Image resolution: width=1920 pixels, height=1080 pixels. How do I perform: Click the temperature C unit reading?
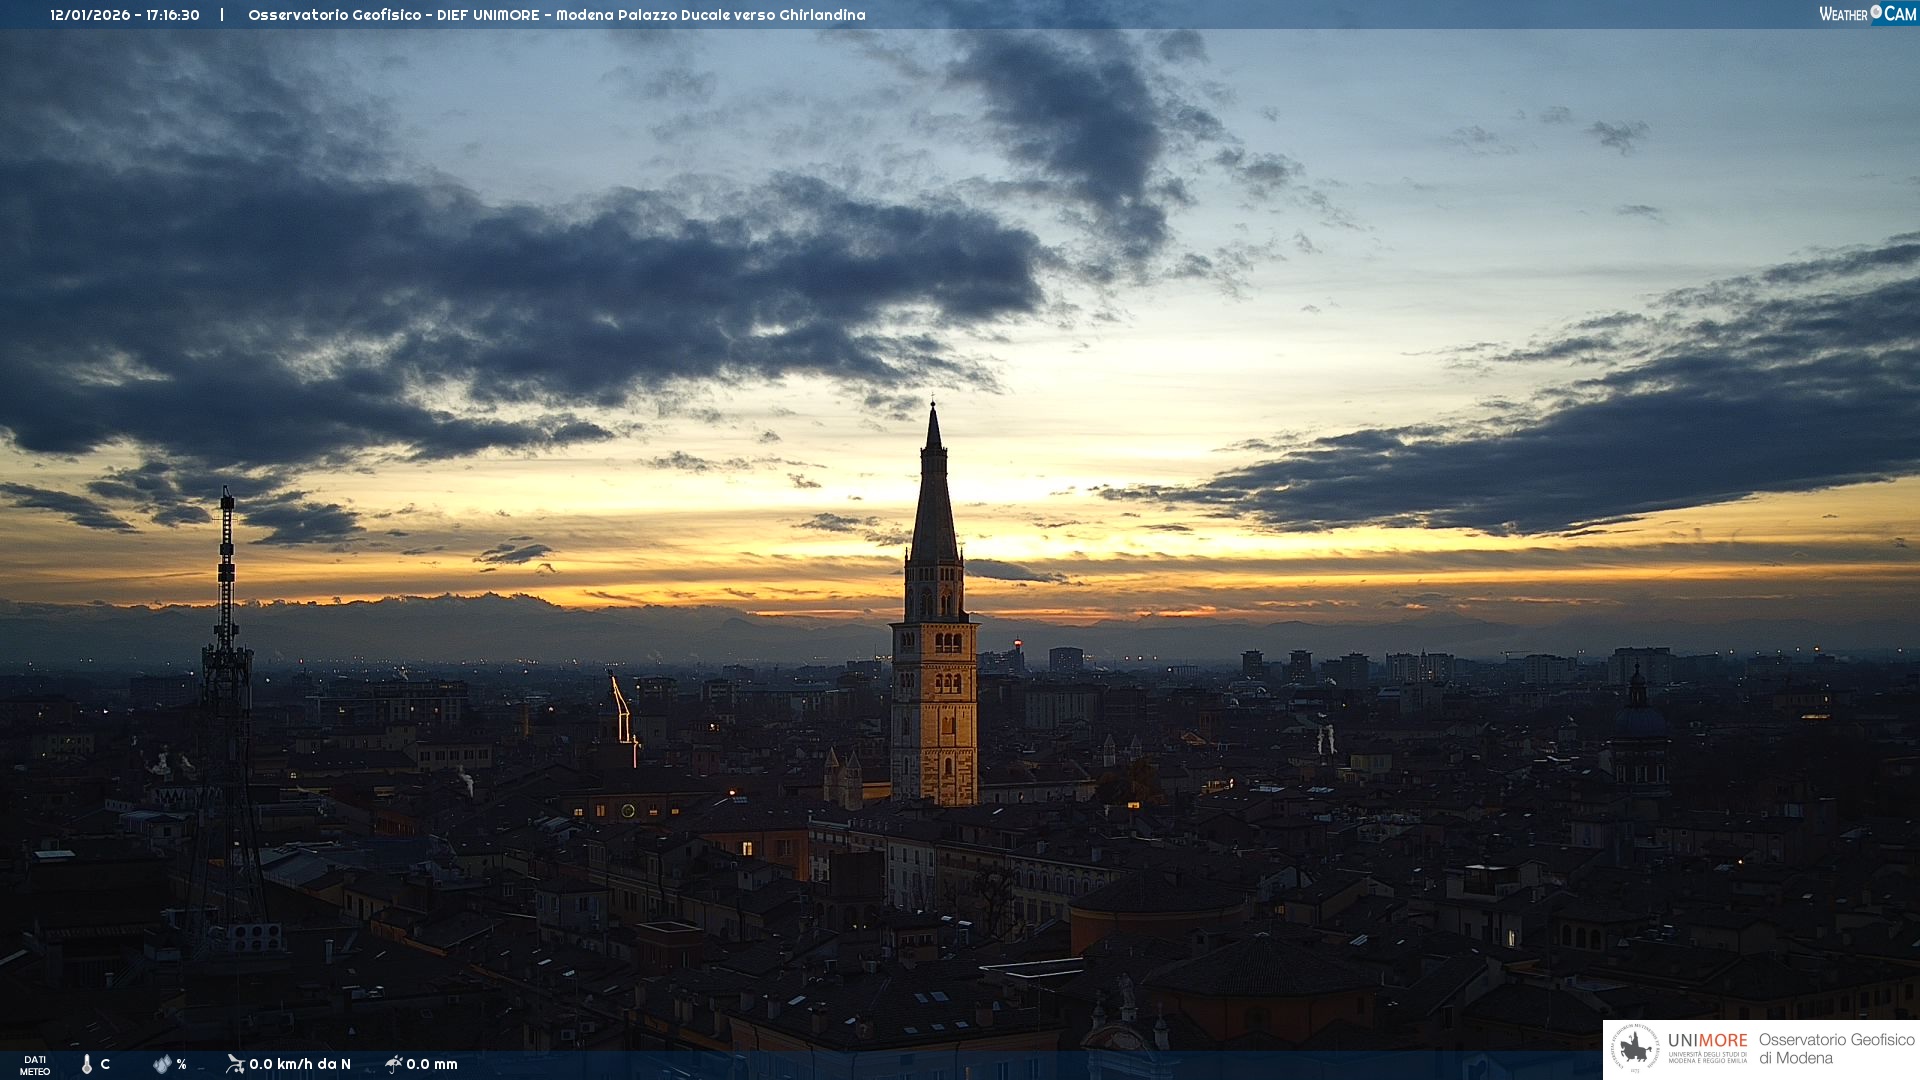tap(105, 1064)
